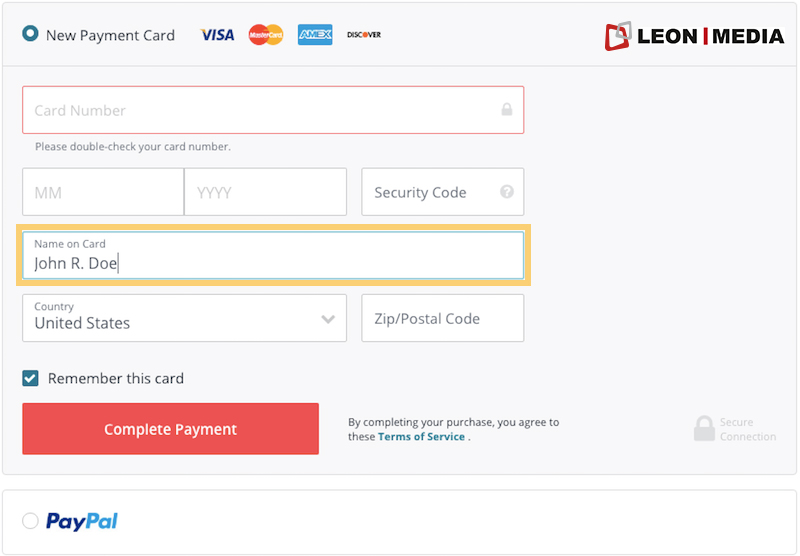800x556 pixels.
Task: Select the New Payment Card radio button
Action: [30, 34]
